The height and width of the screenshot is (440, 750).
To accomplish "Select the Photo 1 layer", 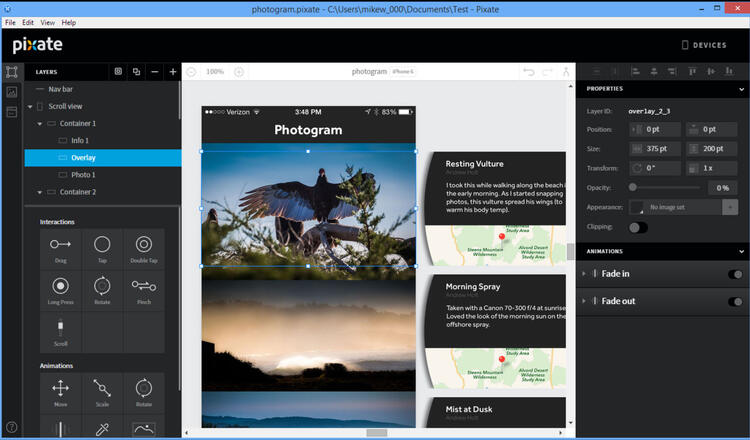I will tap(83, 175).
